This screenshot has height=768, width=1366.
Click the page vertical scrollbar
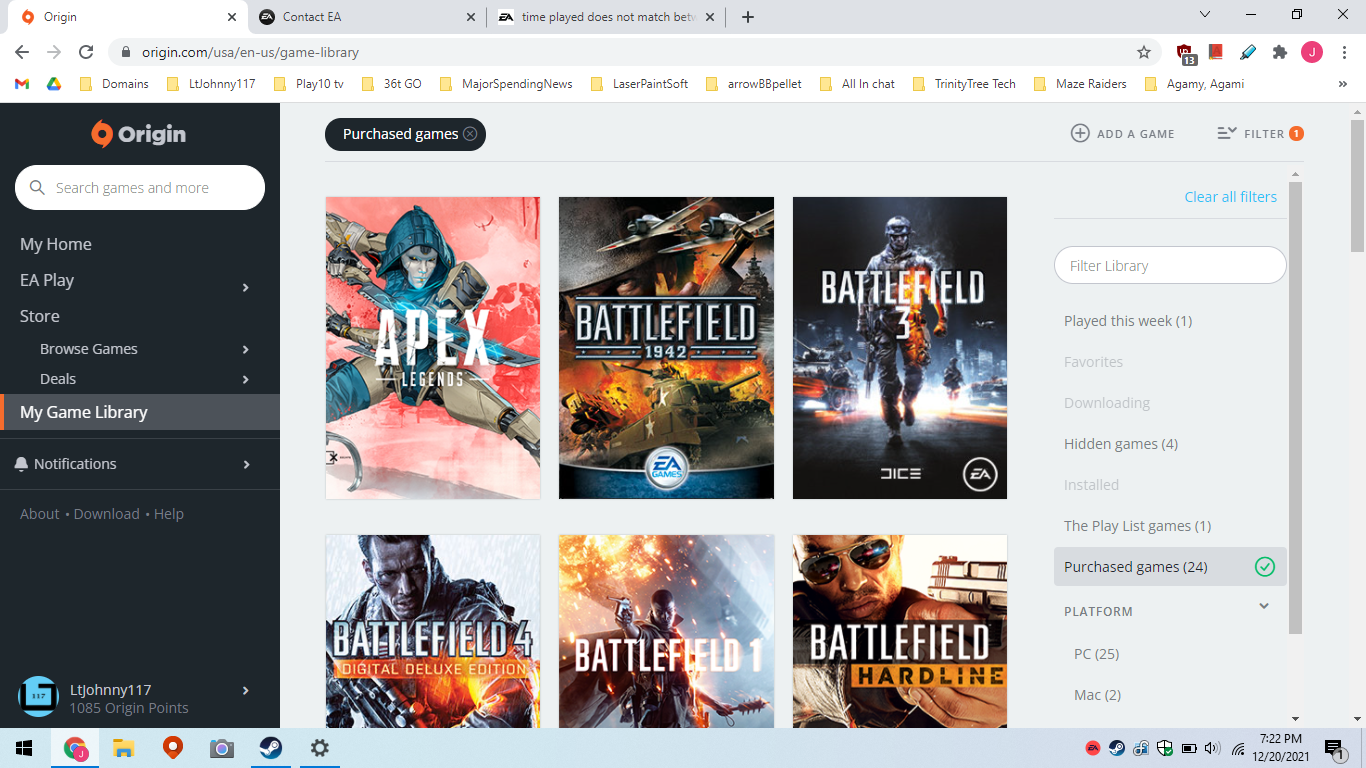click(1357, 185)
